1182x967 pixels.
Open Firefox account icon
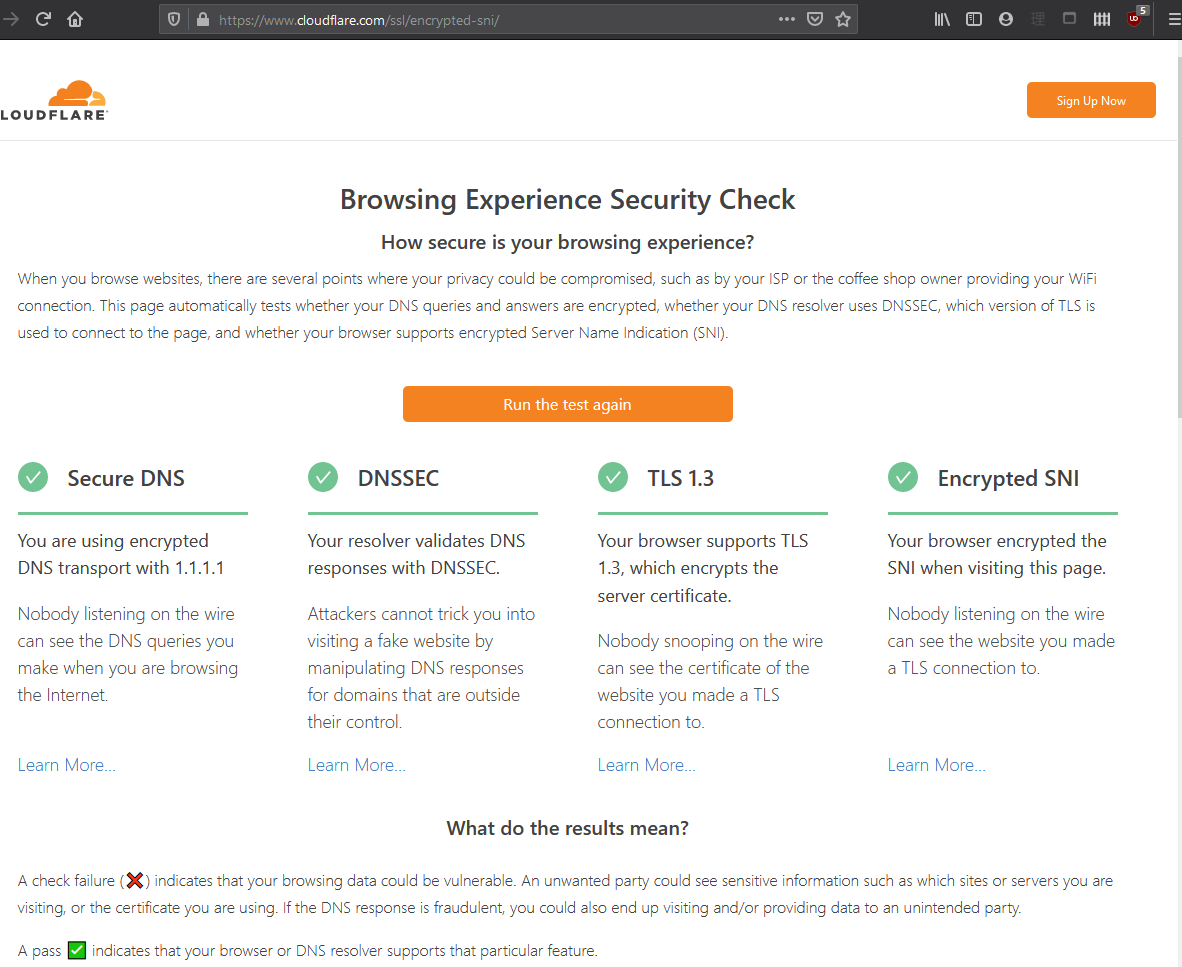click(x=1006, y=19)
